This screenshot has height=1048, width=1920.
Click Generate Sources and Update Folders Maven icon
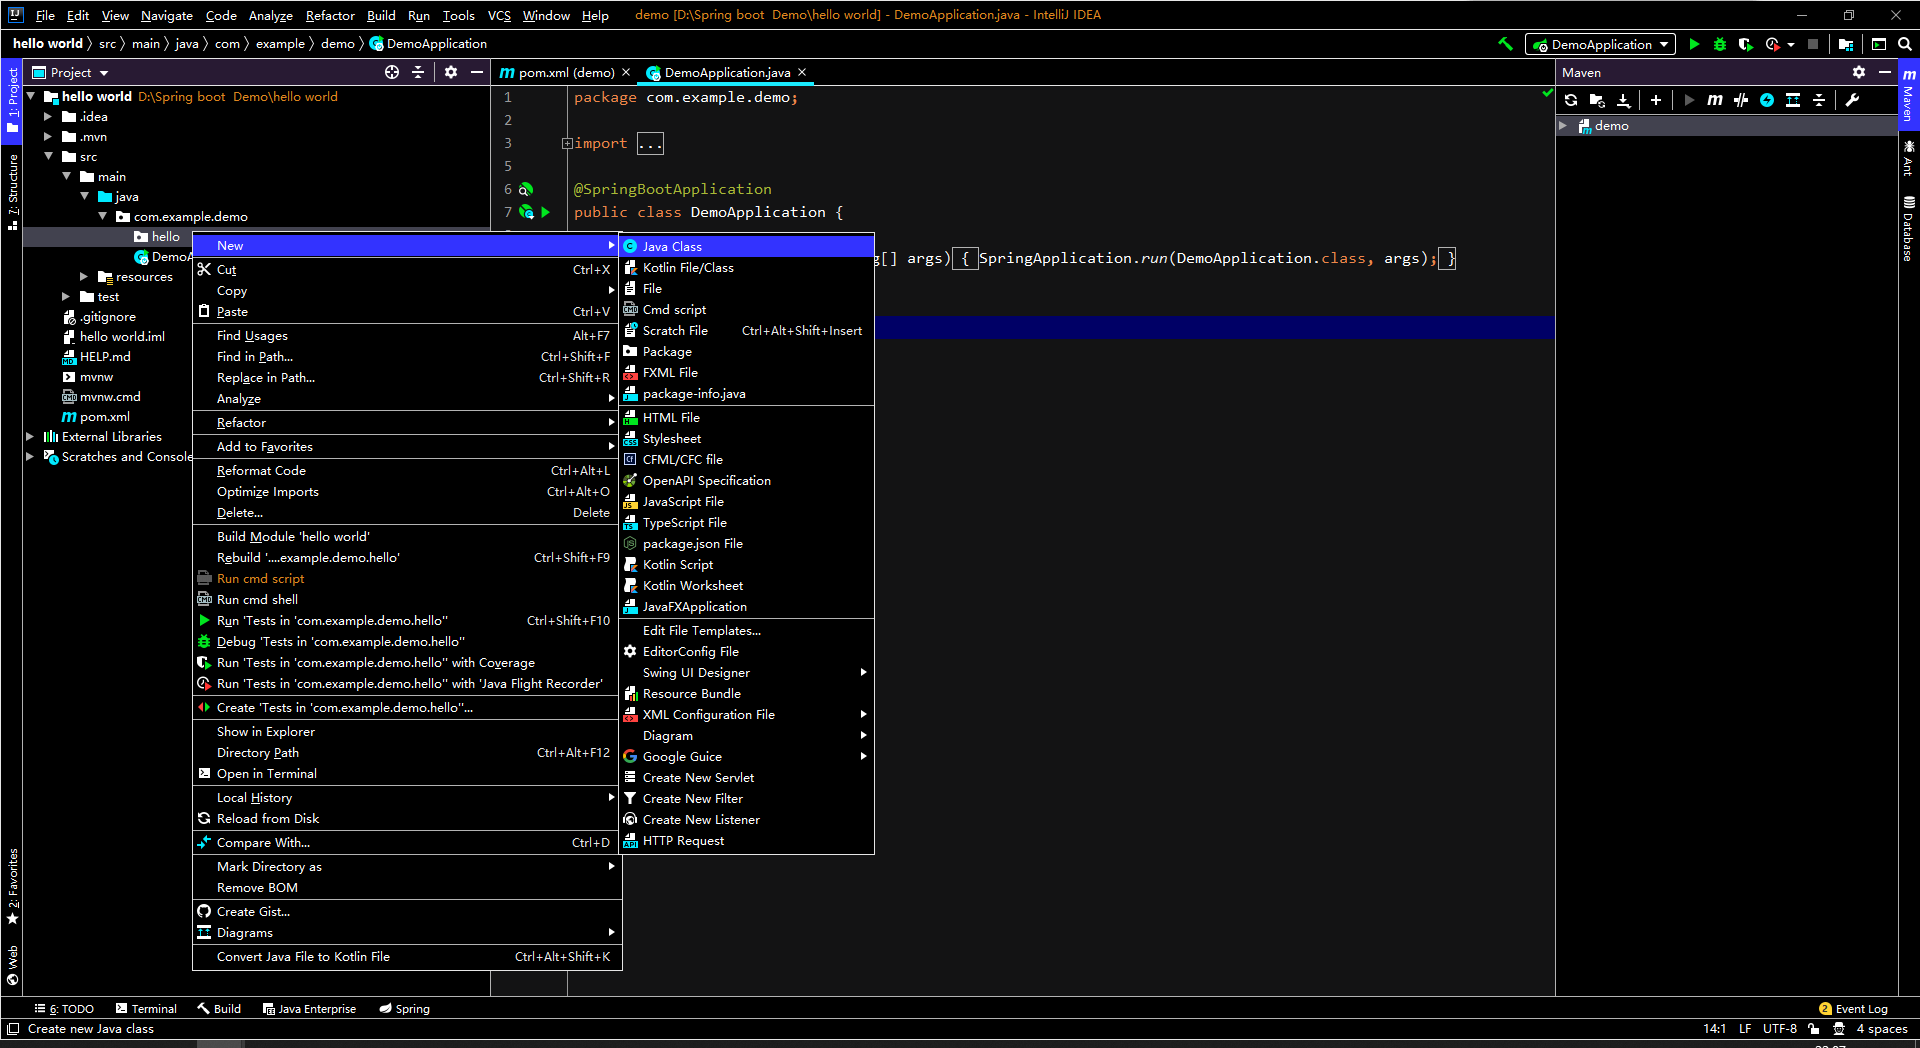click(x=1597, y=100)
